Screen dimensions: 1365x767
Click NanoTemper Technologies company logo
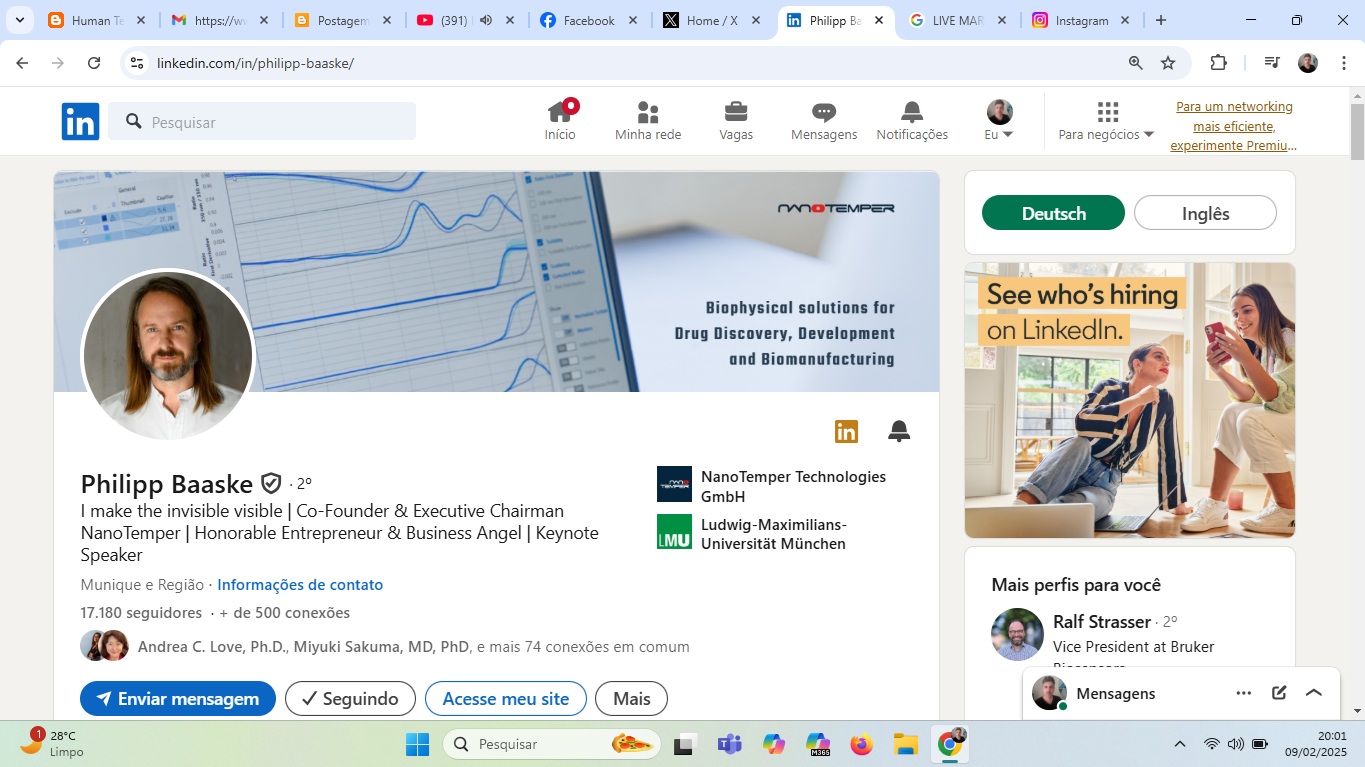click(674, 484)
